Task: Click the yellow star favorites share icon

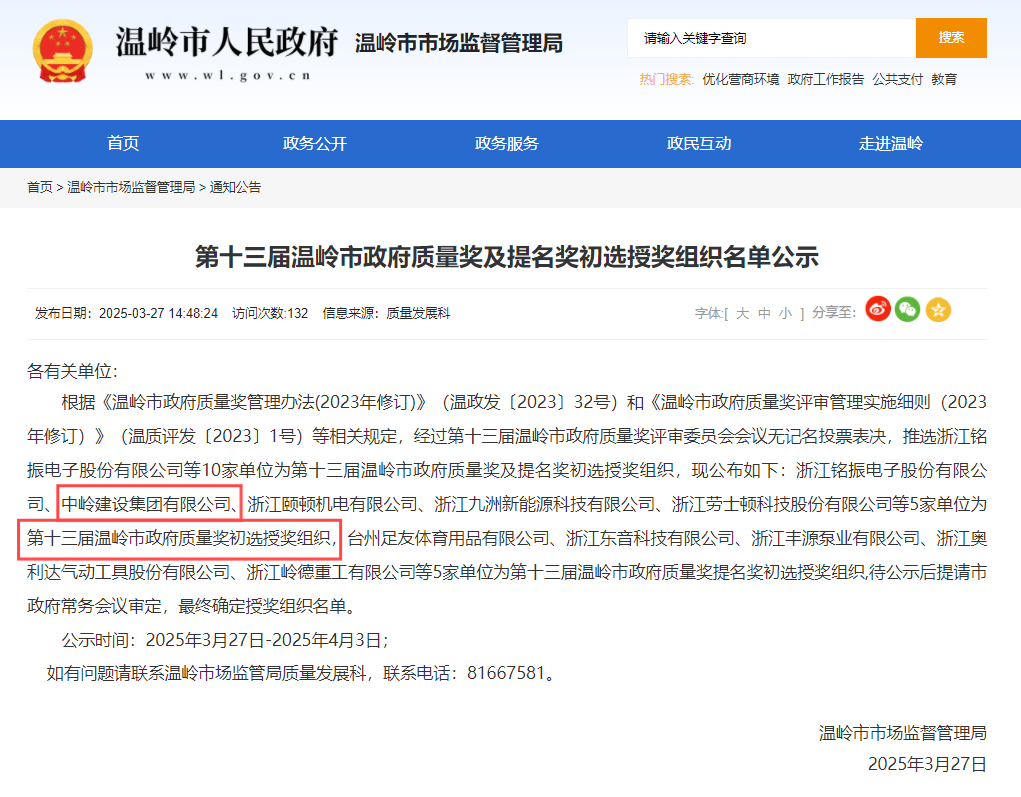Action: 938,309
